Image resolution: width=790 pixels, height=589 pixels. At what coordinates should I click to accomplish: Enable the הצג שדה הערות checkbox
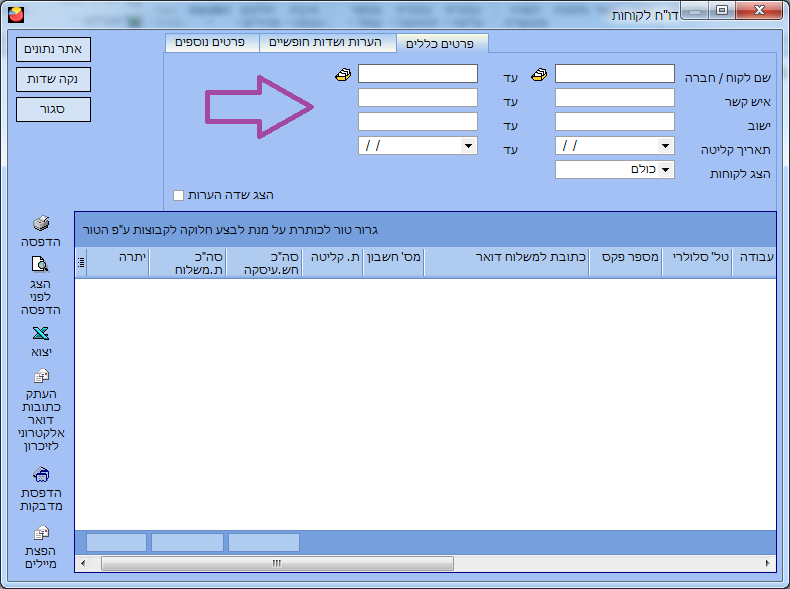(179, 195)
